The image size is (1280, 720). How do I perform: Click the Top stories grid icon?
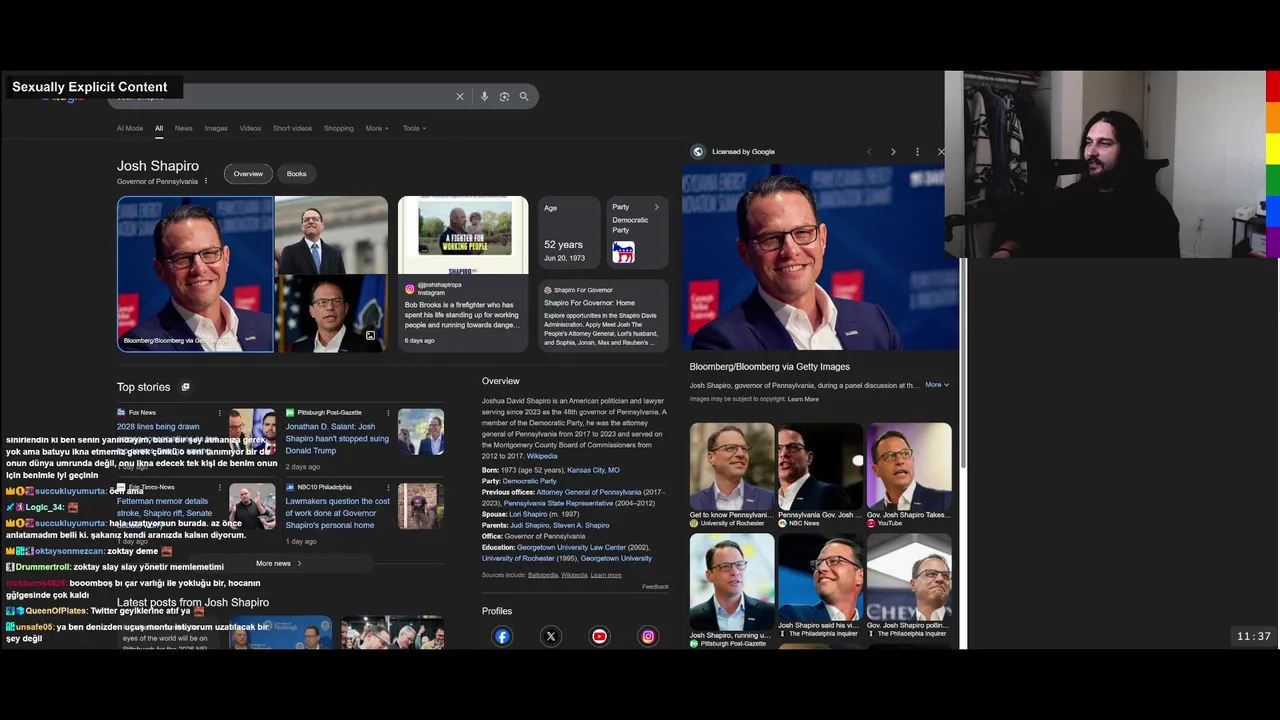coord(185,387)
